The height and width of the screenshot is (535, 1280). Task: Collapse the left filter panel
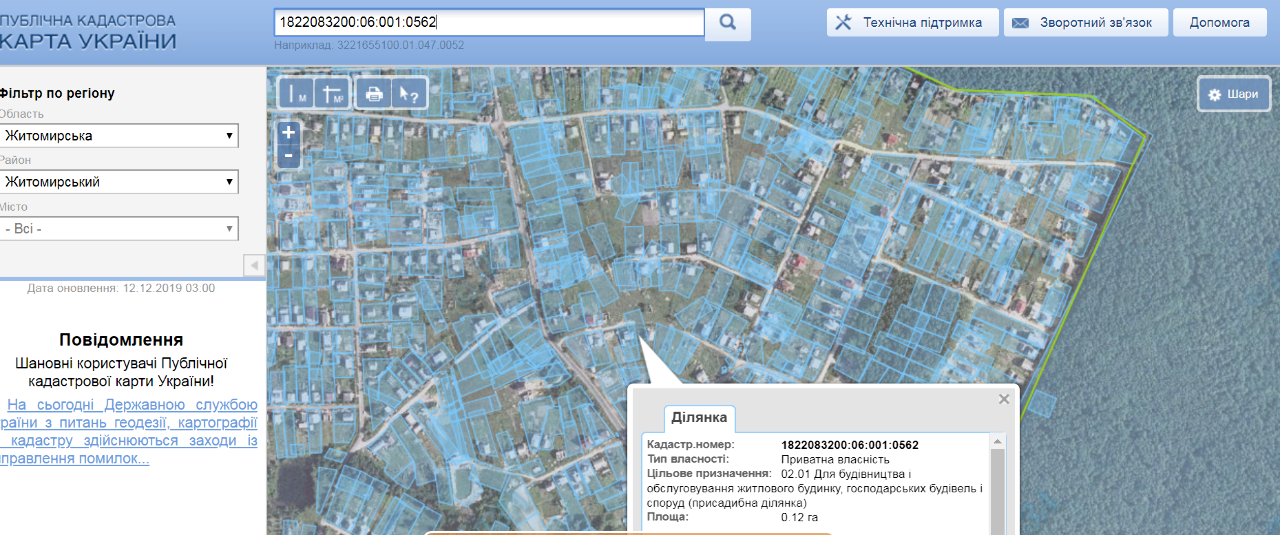(x=254, y=265)
